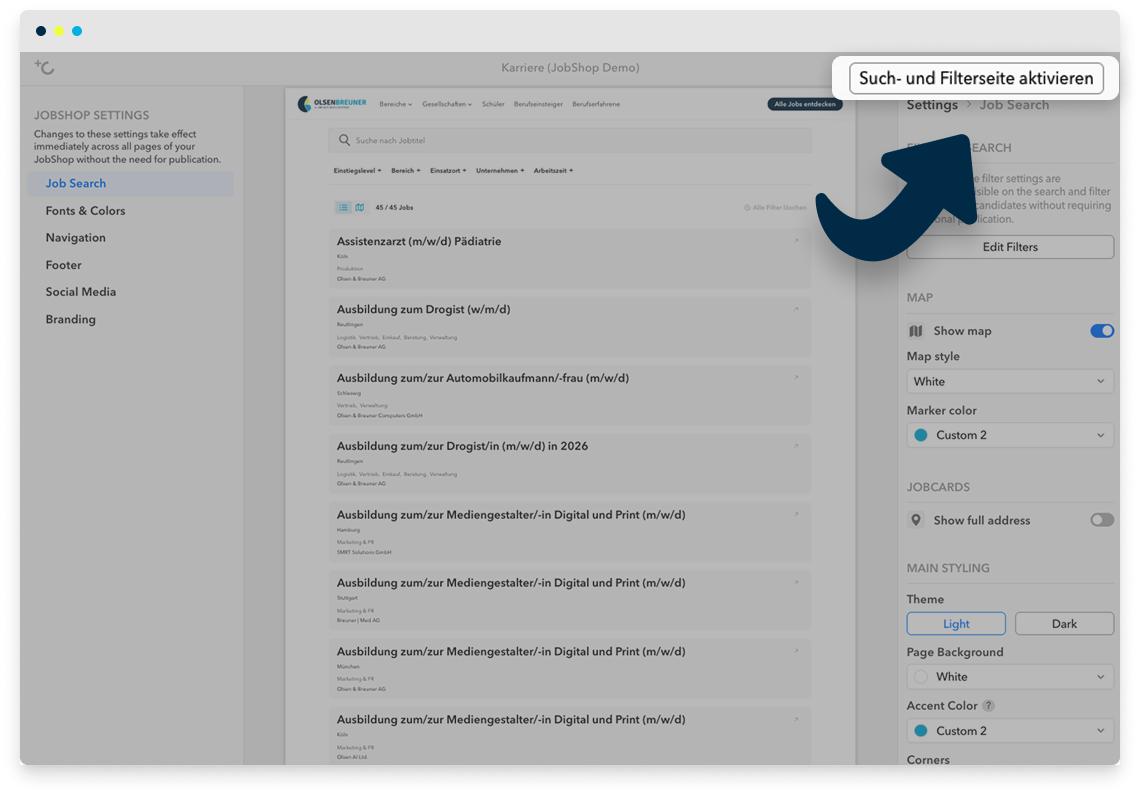Click the Olsen Breuner logo
This screenshot has width=1140, height=795.
coord(332,104)
